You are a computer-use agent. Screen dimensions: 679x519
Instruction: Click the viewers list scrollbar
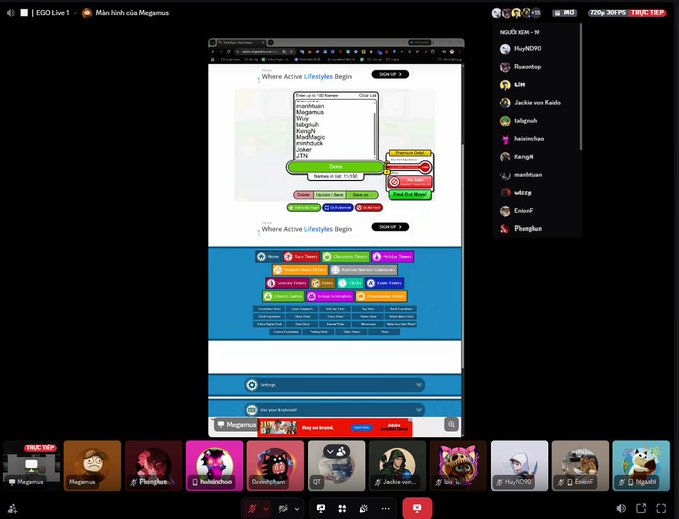tap(580, 87)
